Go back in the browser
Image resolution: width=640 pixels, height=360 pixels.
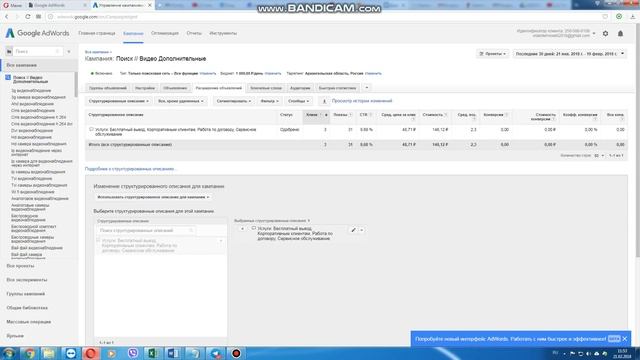(7, 17)
